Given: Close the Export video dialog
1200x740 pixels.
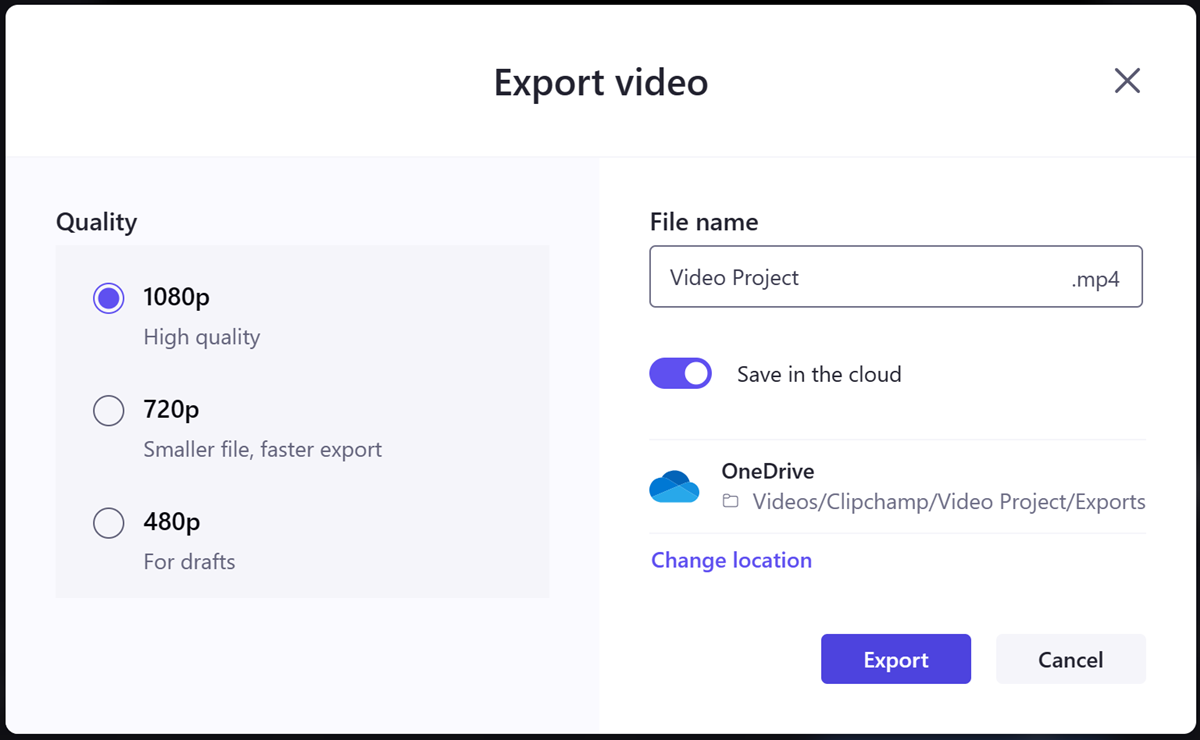Looking at the screenshot, I should tap(1127, 81).
